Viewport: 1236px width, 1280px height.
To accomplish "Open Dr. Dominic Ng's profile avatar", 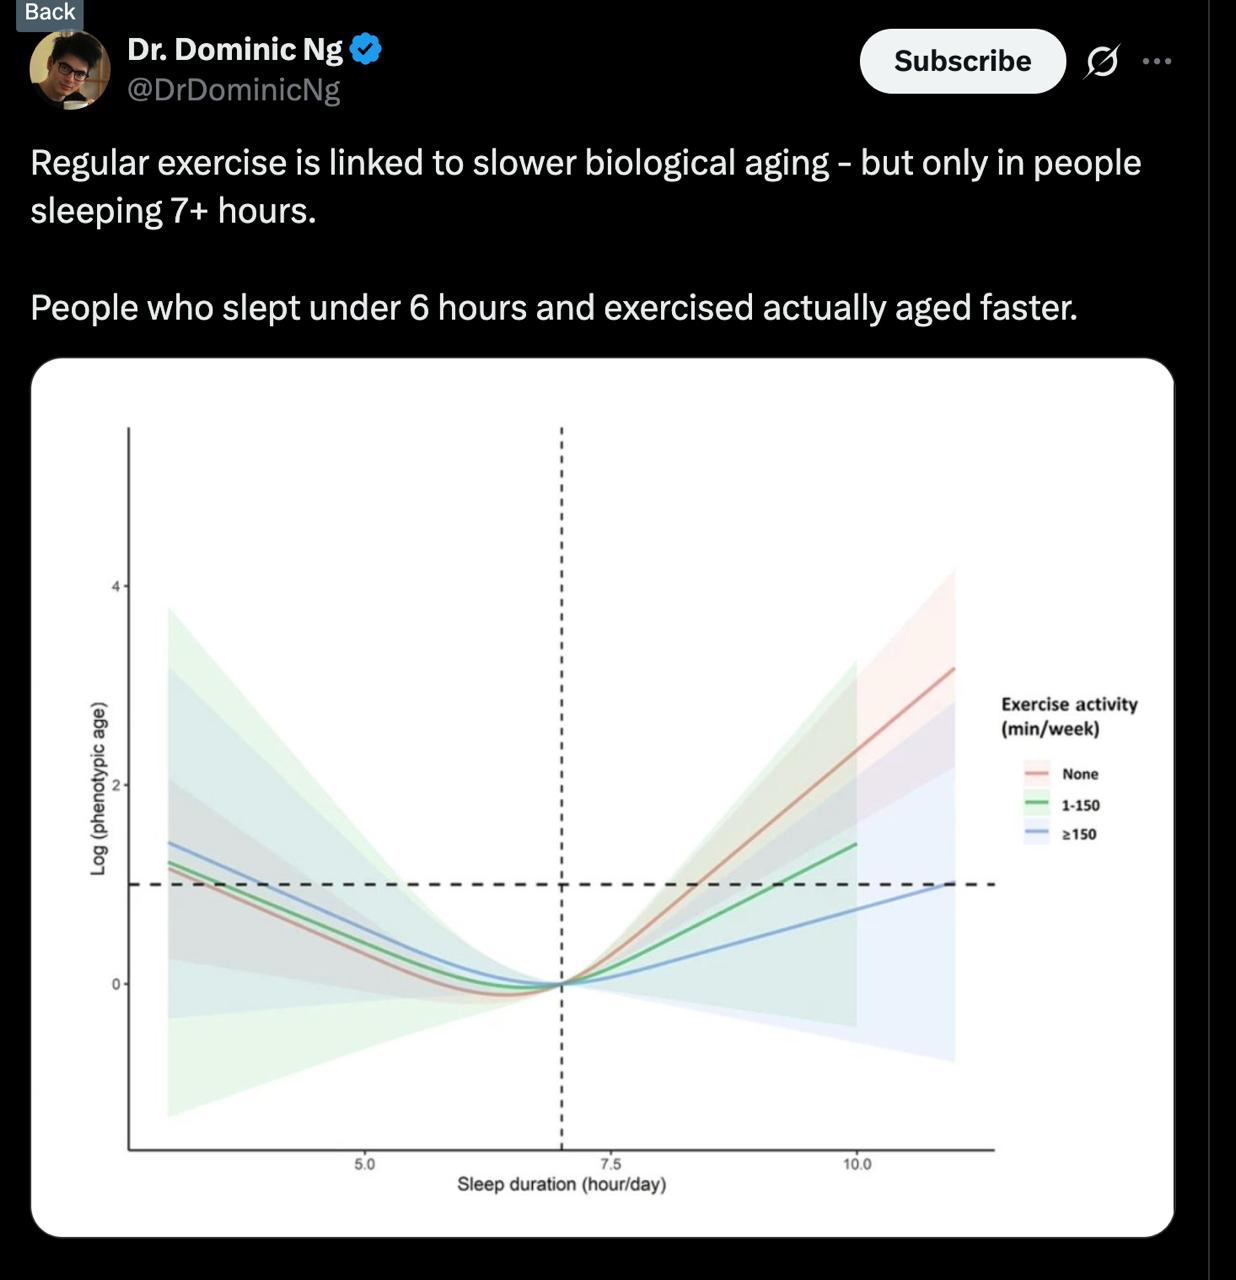I will pos(70,69).
